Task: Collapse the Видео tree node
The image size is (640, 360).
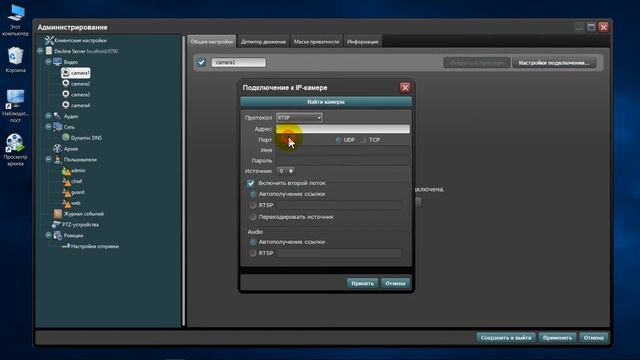Action: (x=48, y=62)
